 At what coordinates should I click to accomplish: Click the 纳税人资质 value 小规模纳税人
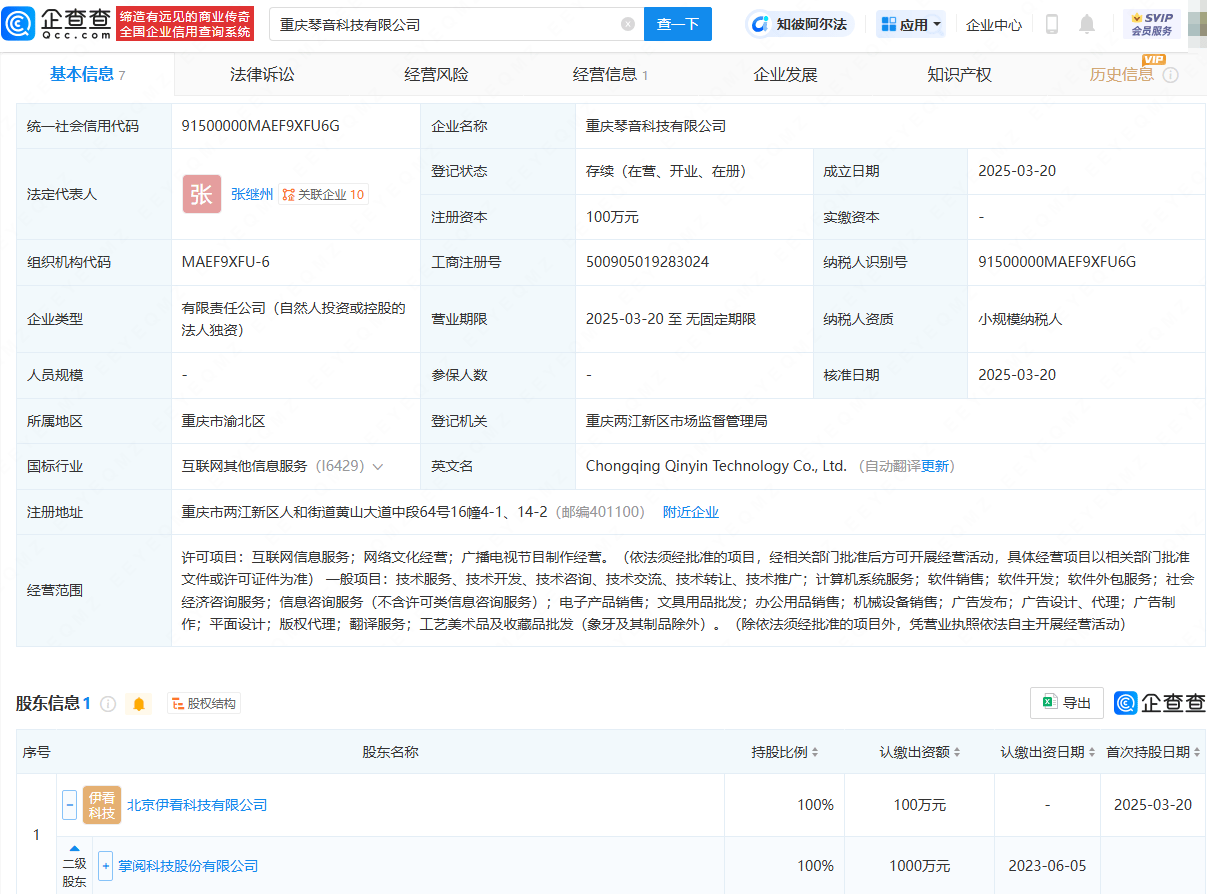tap(1020, 319)
